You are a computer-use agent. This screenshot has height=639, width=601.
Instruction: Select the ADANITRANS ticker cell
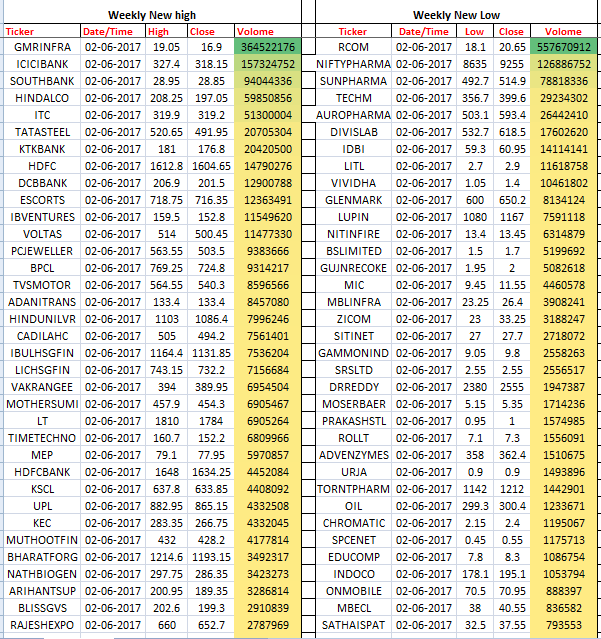point(42,302)
